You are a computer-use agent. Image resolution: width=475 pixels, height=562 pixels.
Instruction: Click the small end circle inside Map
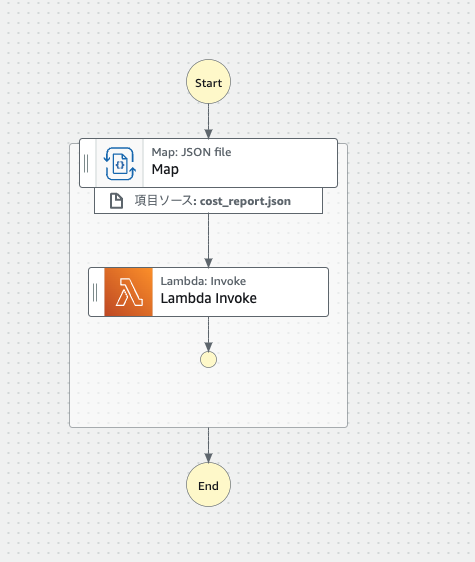208,359
